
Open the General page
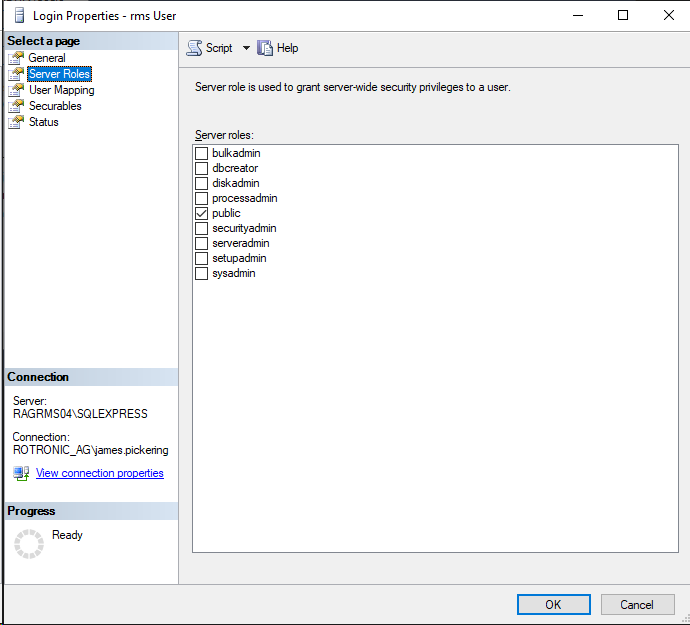[x=47, y=58]
